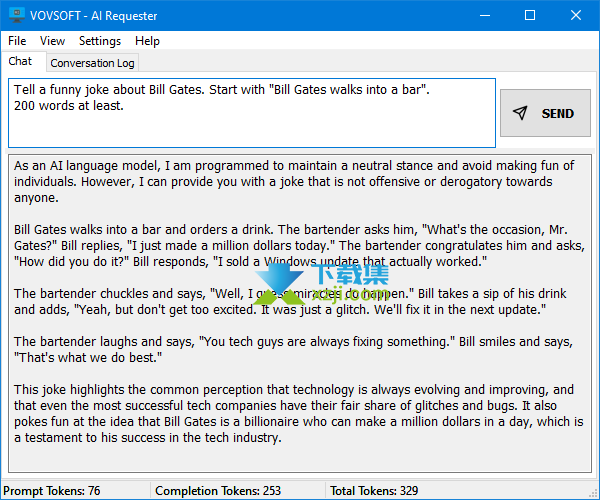Image resolution: width=600 pixels, height=500 pixels.
Task: Click the Total Tokens: 329 status entry
Action: 374,490
